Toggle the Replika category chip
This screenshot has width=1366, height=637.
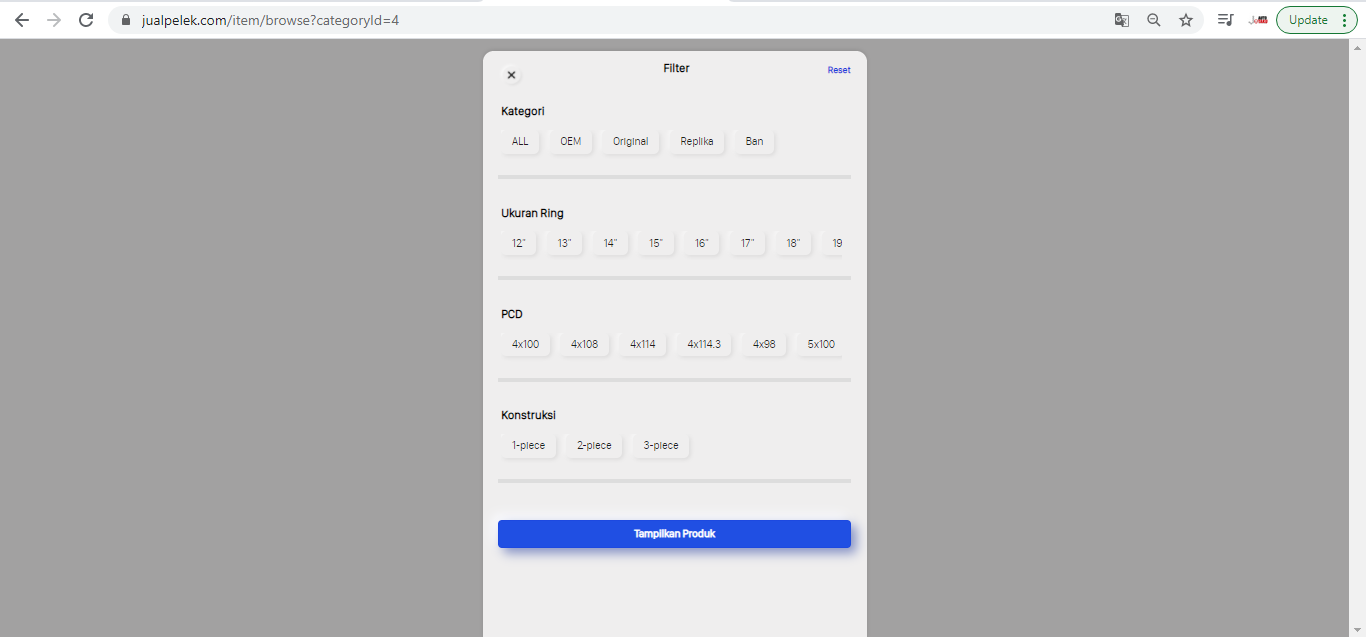(x=697, y=142)
